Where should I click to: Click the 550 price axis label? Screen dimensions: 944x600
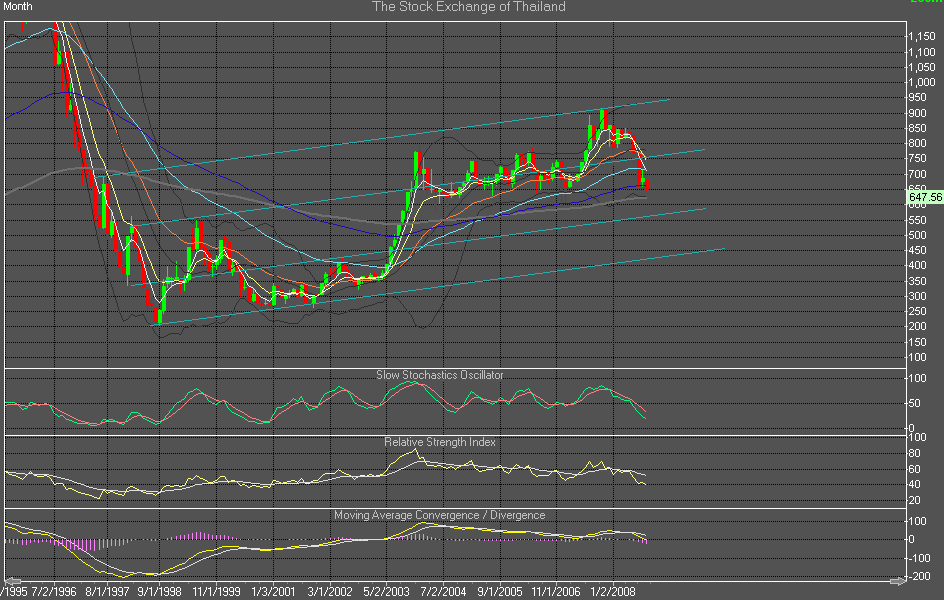click(918, 220)
